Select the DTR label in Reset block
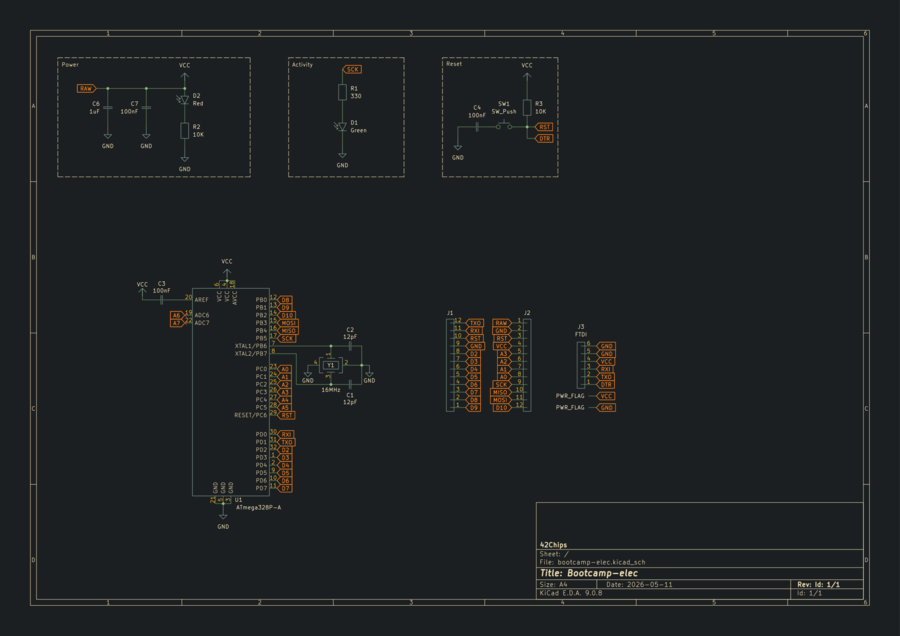This screenshot has height=636, width=900. [544, 138]
